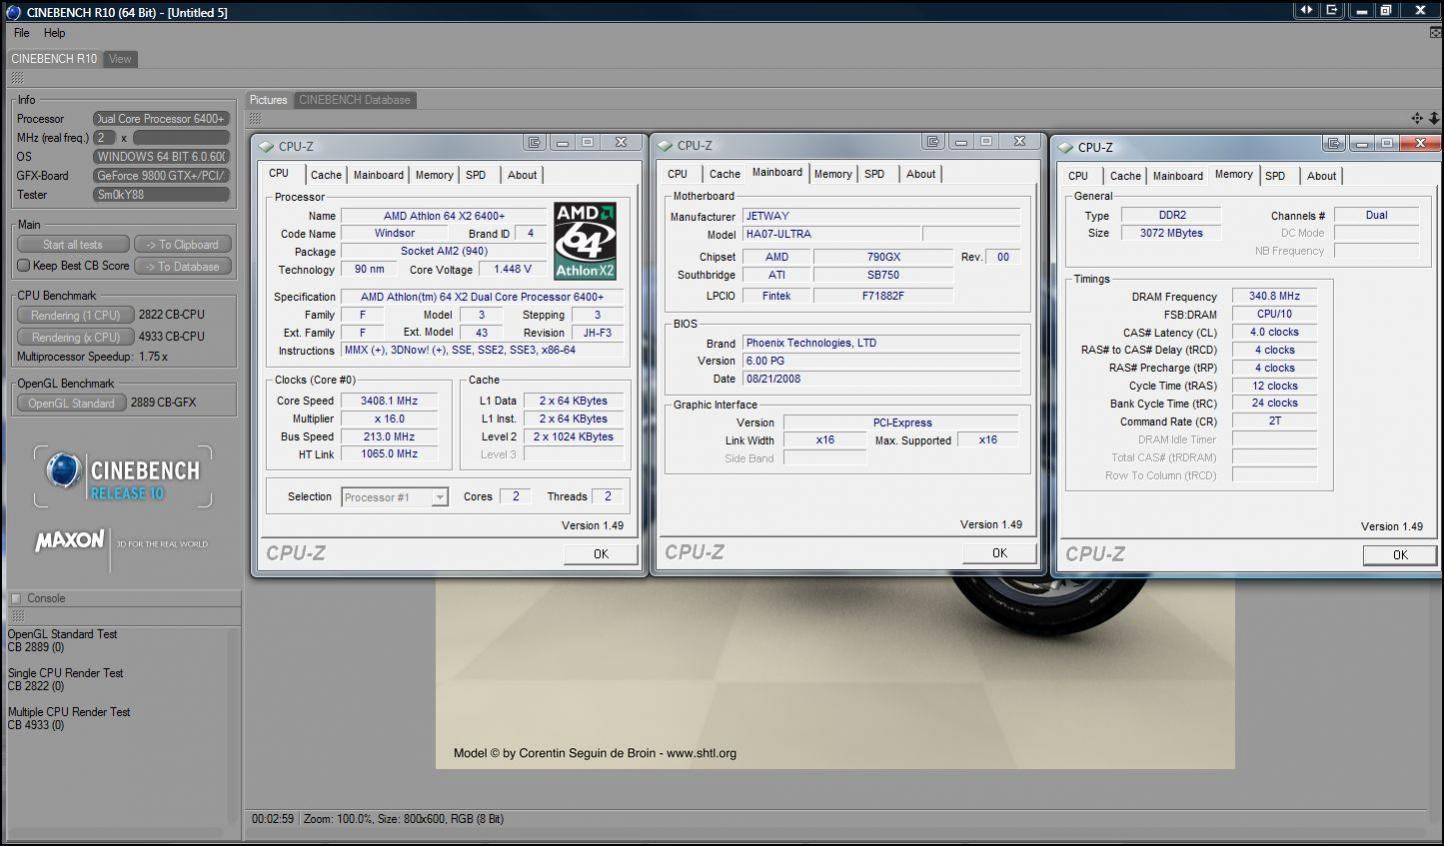Click the extra title-bar button on the Mainboard CPU-Z window

[x=933, y=142]
